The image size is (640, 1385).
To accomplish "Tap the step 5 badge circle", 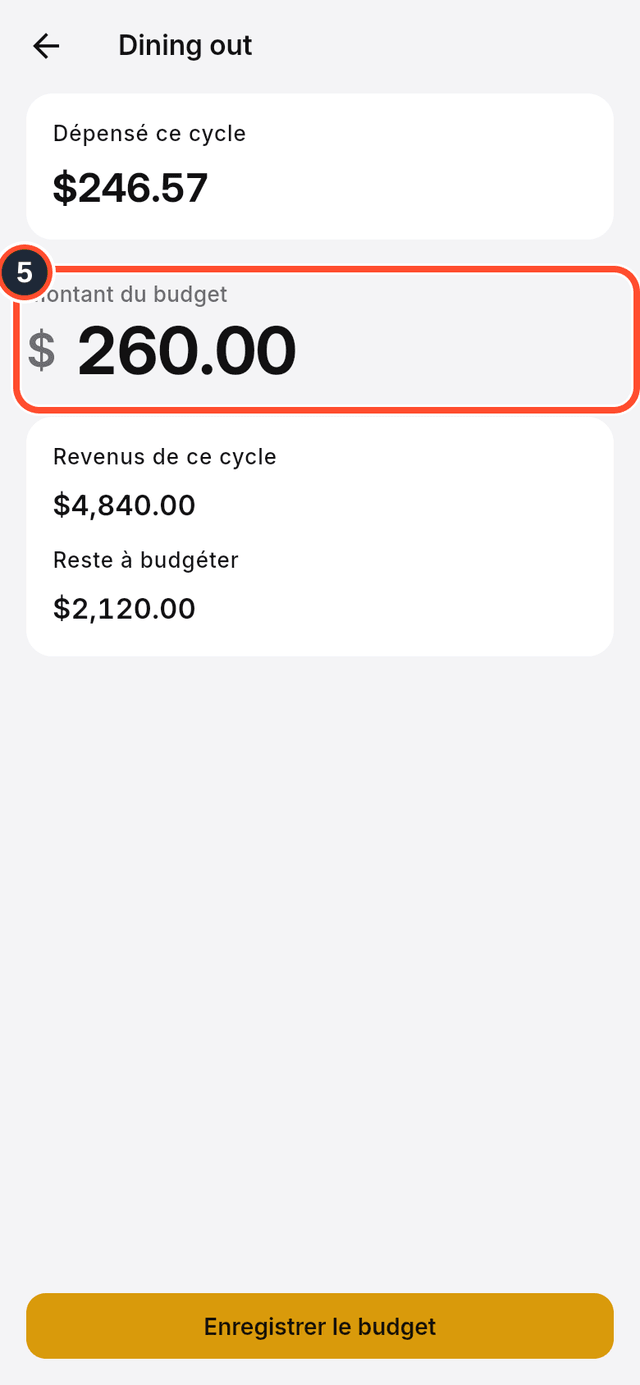I will (25, 272).
